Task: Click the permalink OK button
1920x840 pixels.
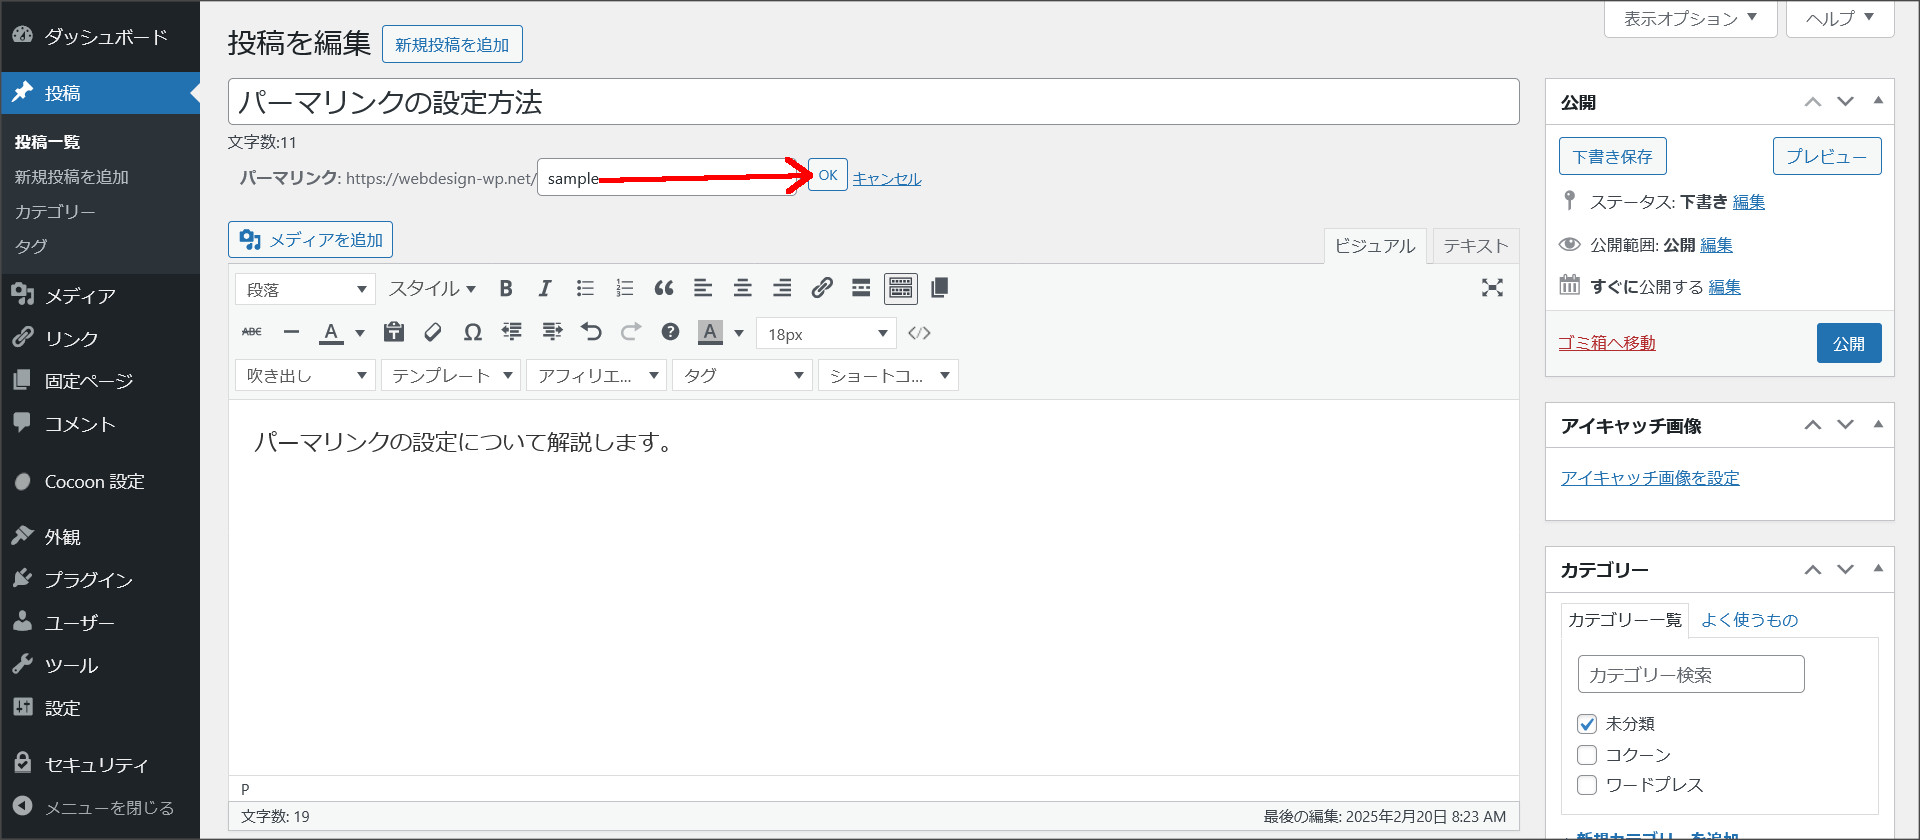Action: (828, 175)
